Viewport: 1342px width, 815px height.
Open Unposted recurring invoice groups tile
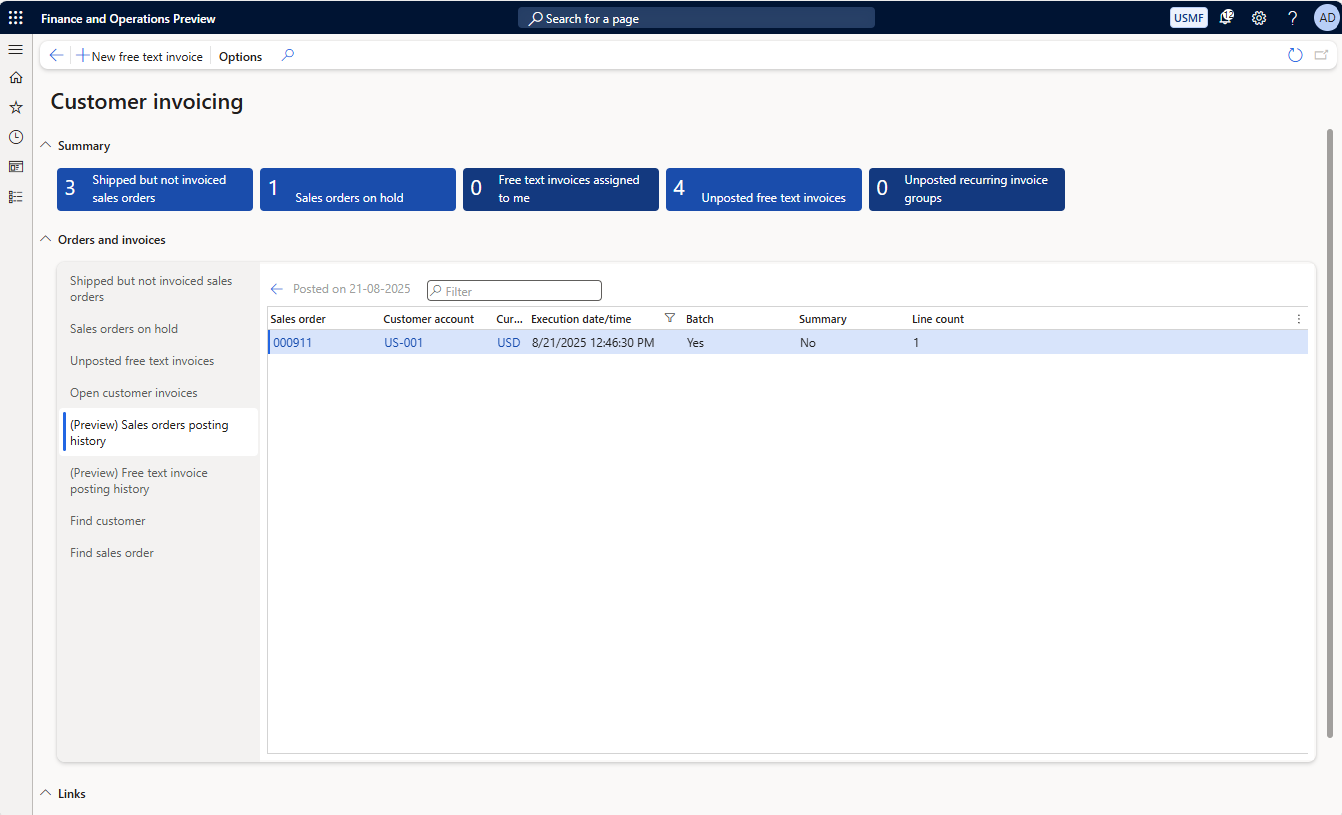pyautogui.click(x=967, y=189)
